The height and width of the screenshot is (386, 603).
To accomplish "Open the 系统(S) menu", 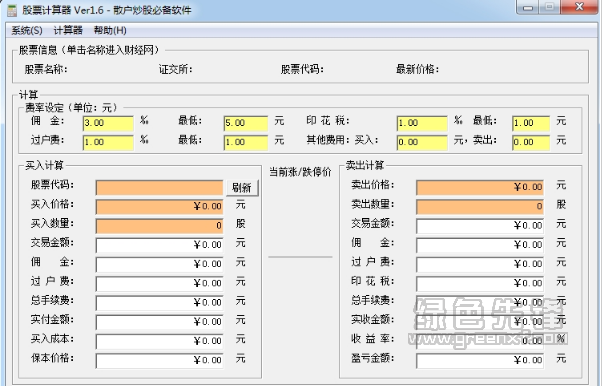I will pyautogui.click(x=27, y=30).
